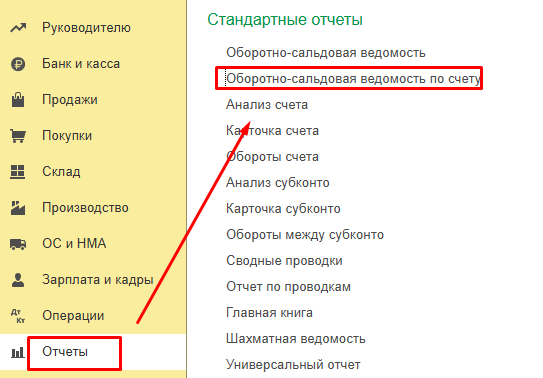543x378 pixels.
Task: Open the Шахматная ведомость report
Action: point(296,339)
